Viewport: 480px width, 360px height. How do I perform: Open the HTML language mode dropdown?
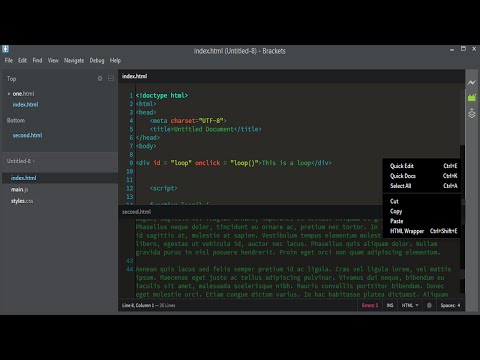(410, 305)
